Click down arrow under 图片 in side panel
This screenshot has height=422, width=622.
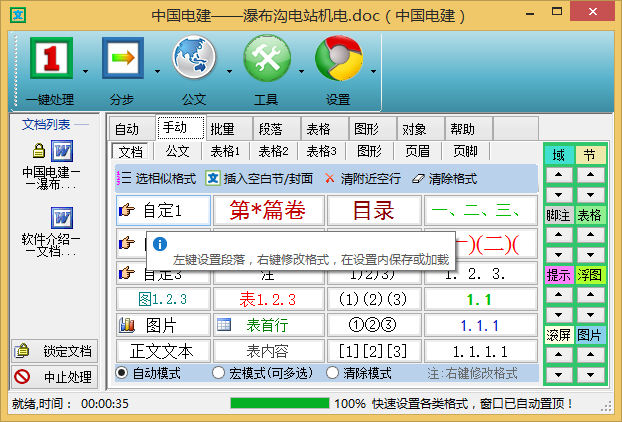[590, 374]
